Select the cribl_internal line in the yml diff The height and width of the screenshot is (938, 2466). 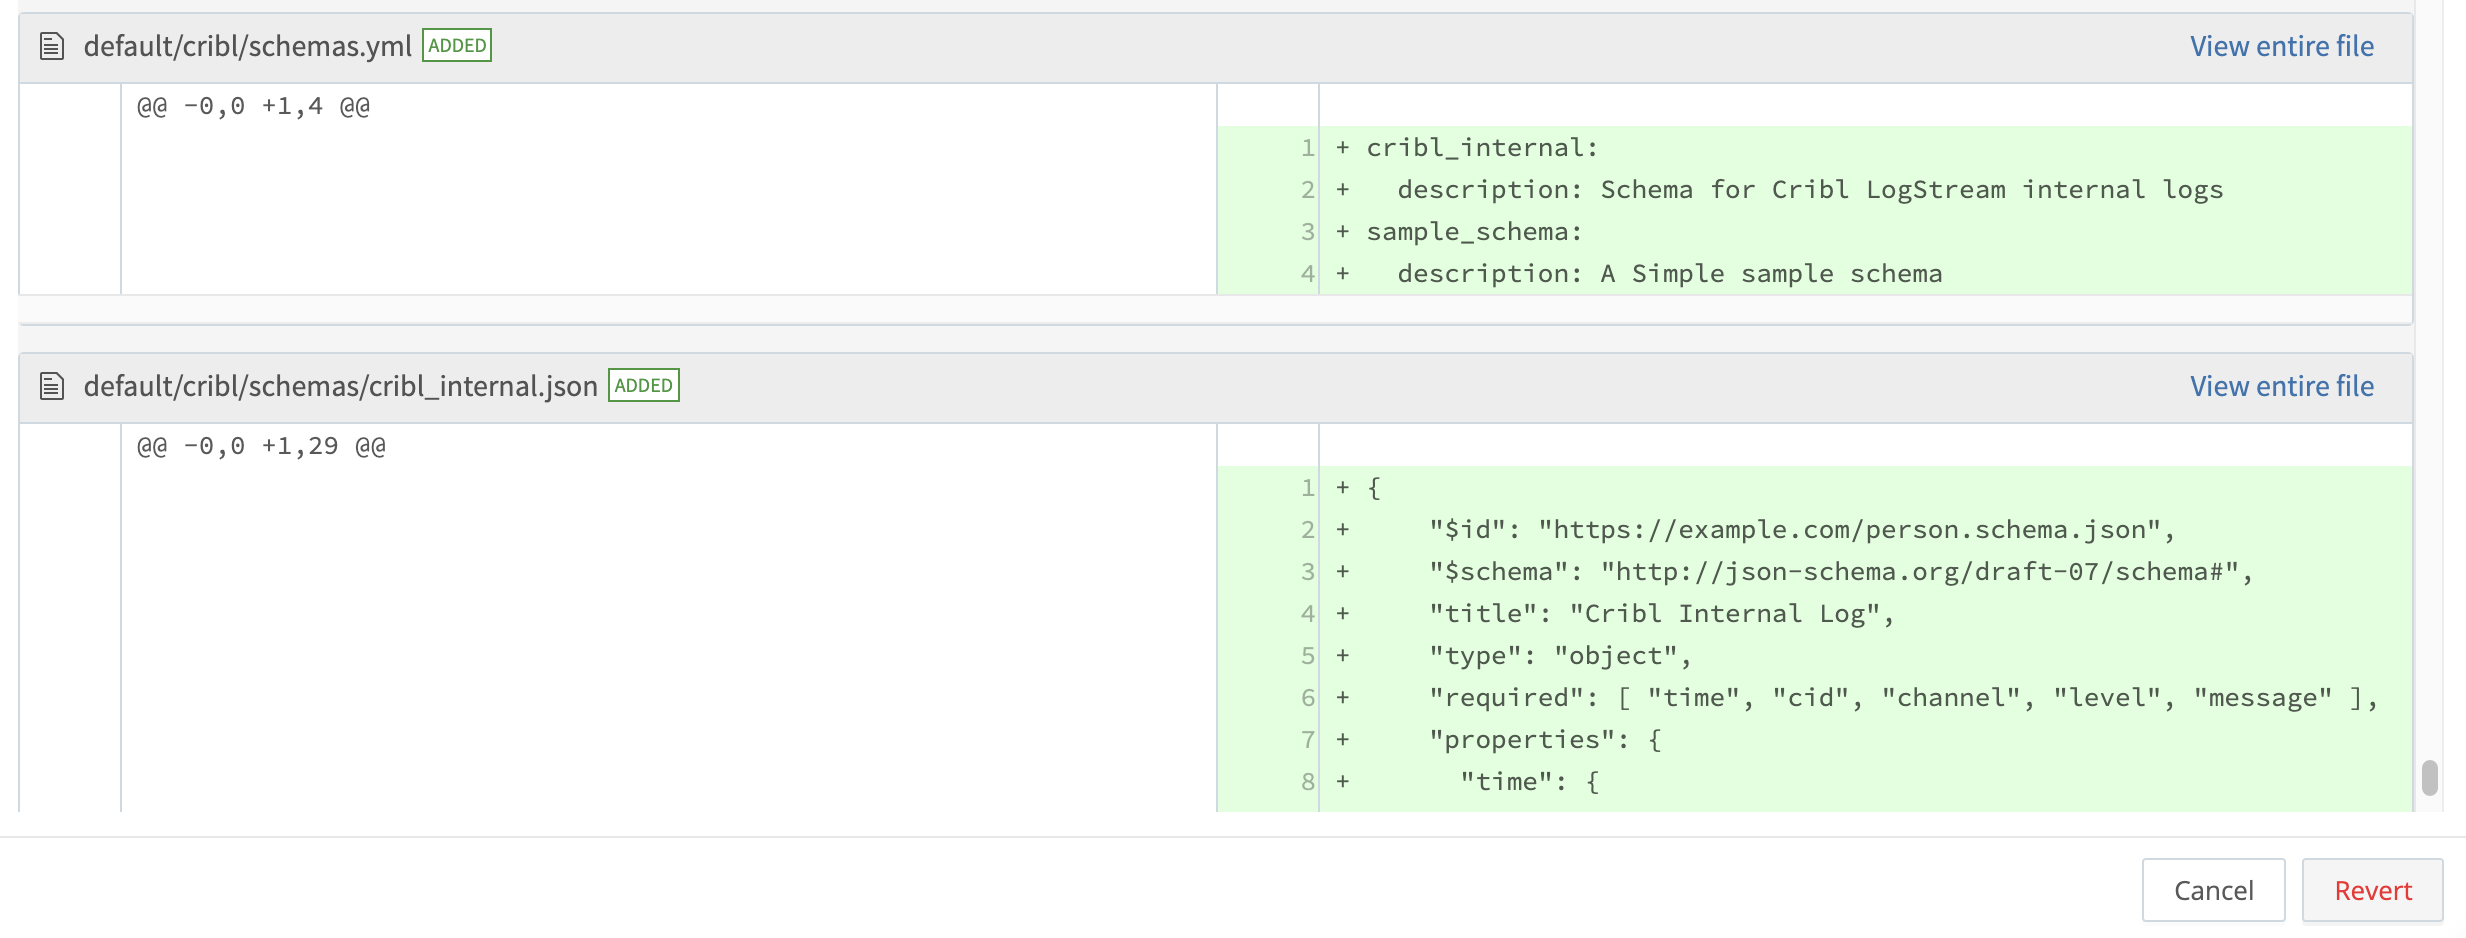tap(1480, 147)
